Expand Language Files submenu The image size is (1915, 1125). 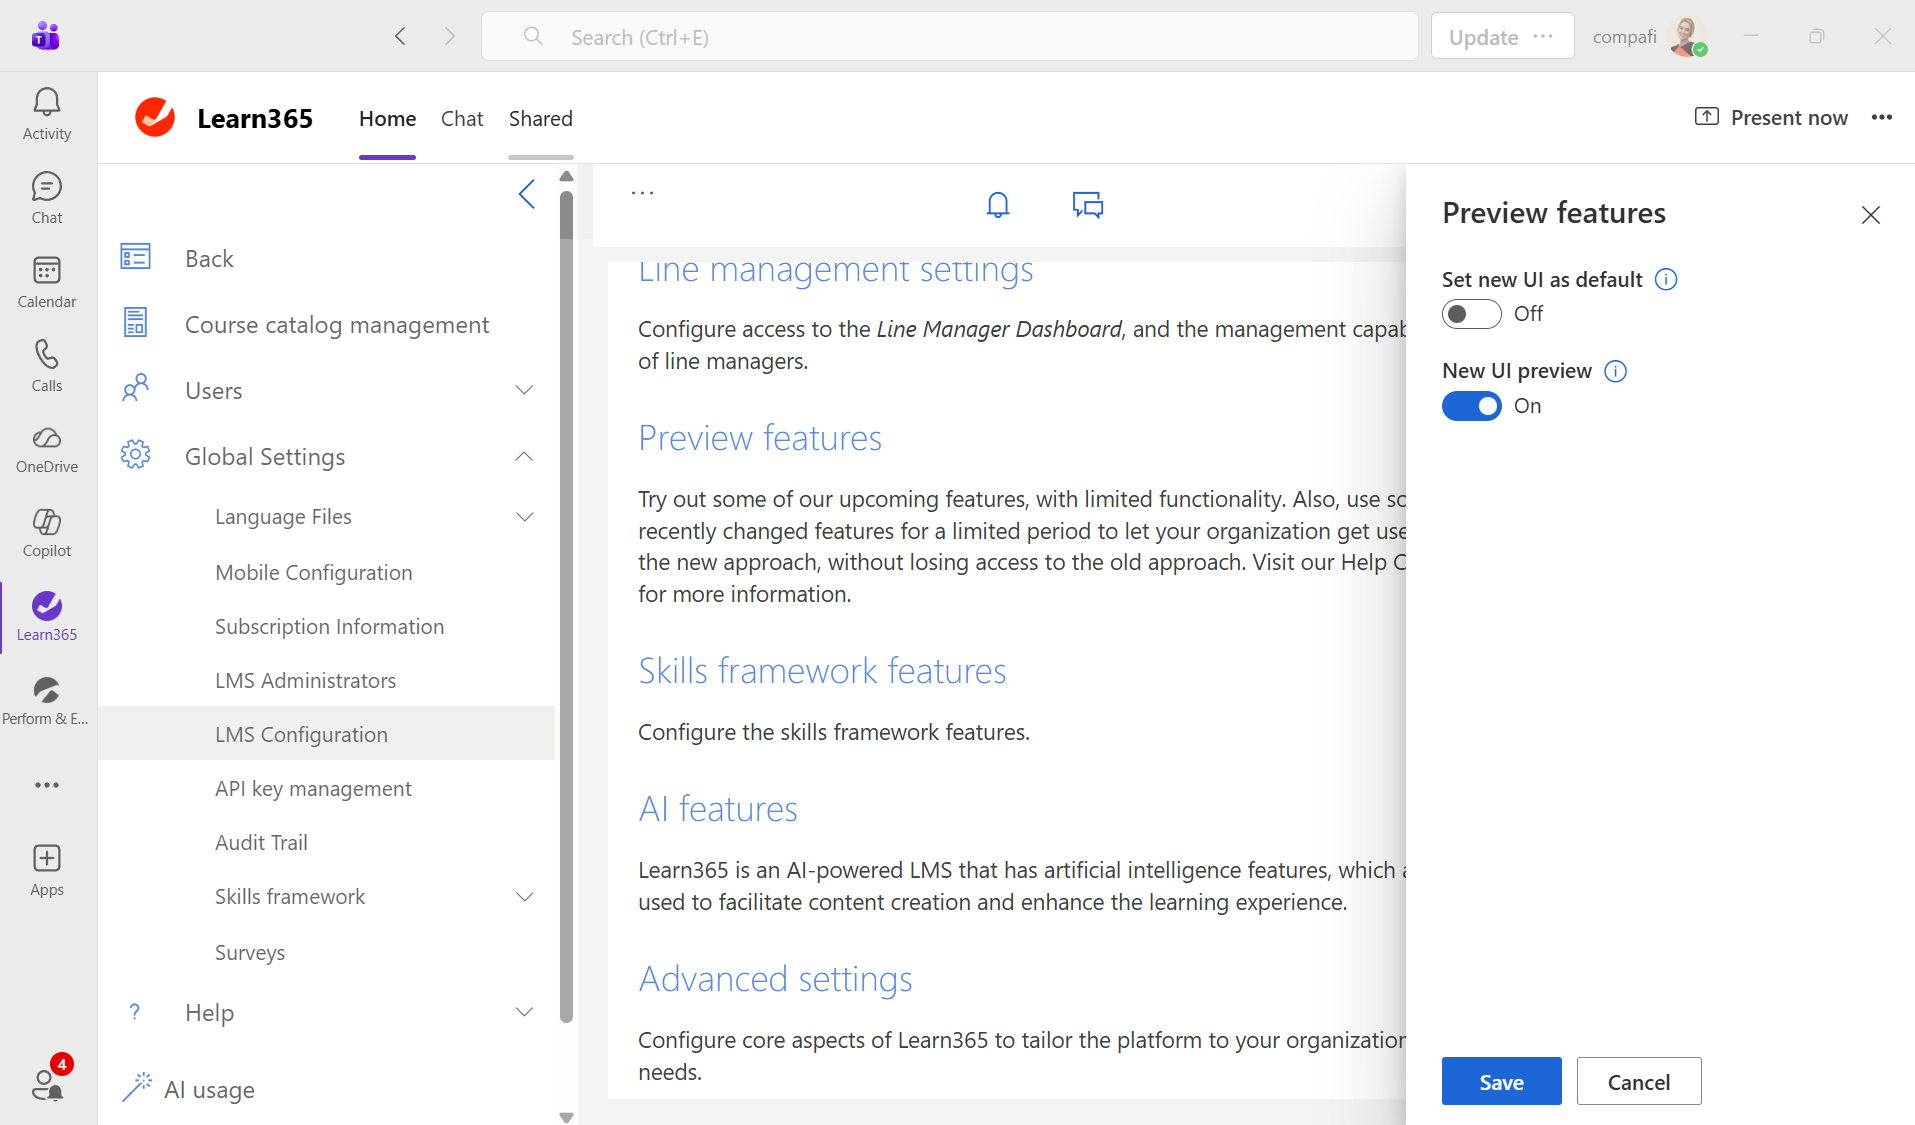pos(524,517)
